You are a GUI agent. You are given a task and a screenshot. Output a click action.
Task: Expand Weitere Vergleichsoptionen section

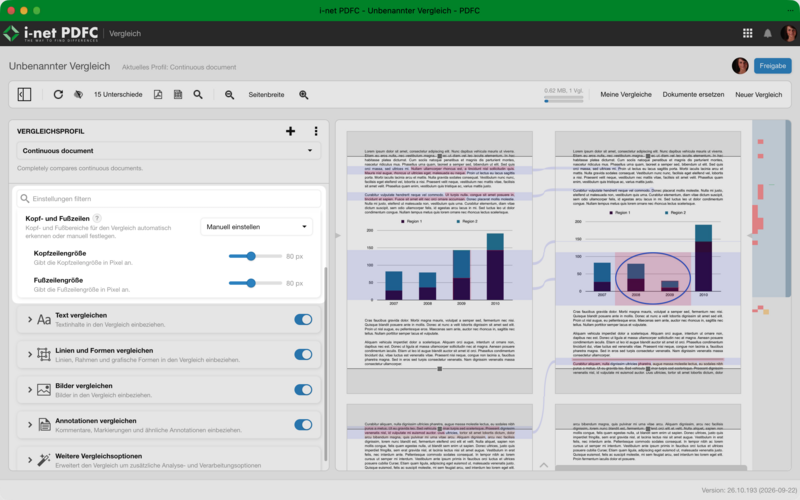tap(30, 460)
